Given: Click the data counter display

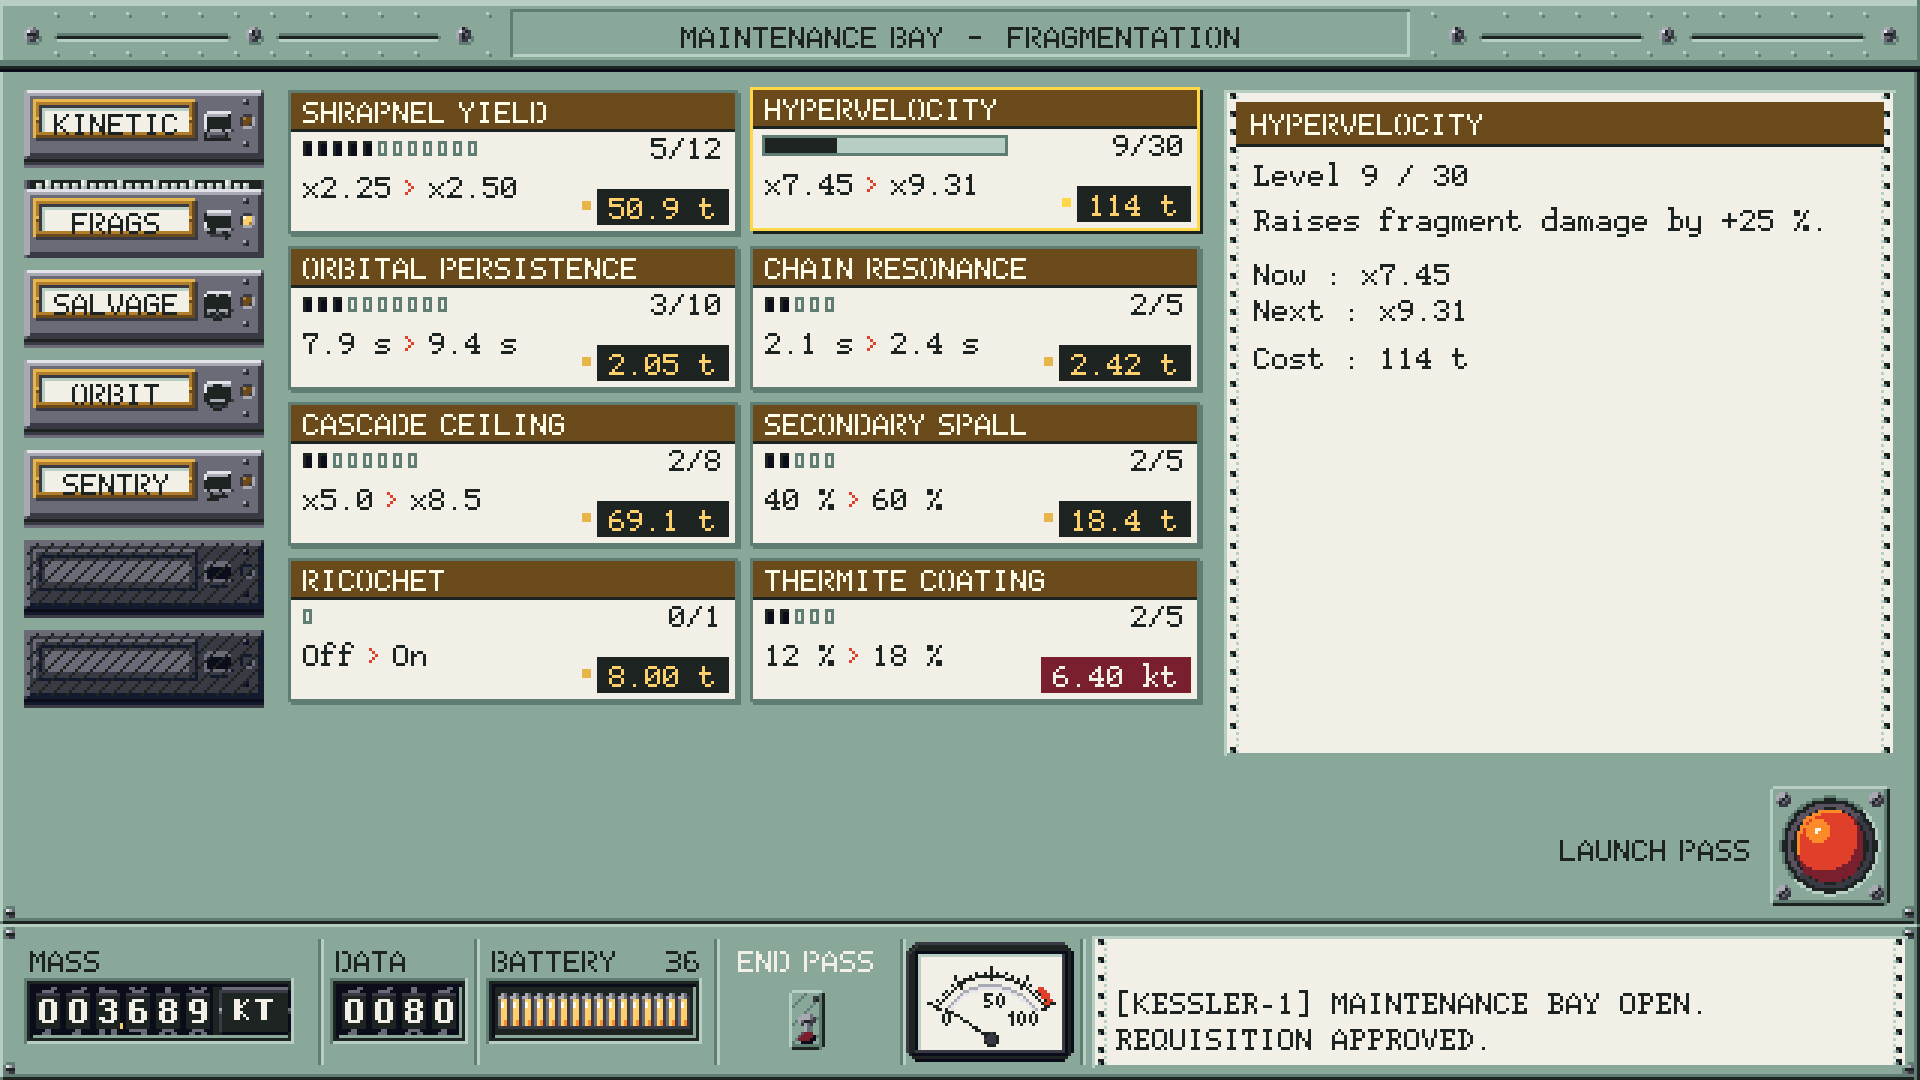Looking at the screenshot, I should [399, 1011].
